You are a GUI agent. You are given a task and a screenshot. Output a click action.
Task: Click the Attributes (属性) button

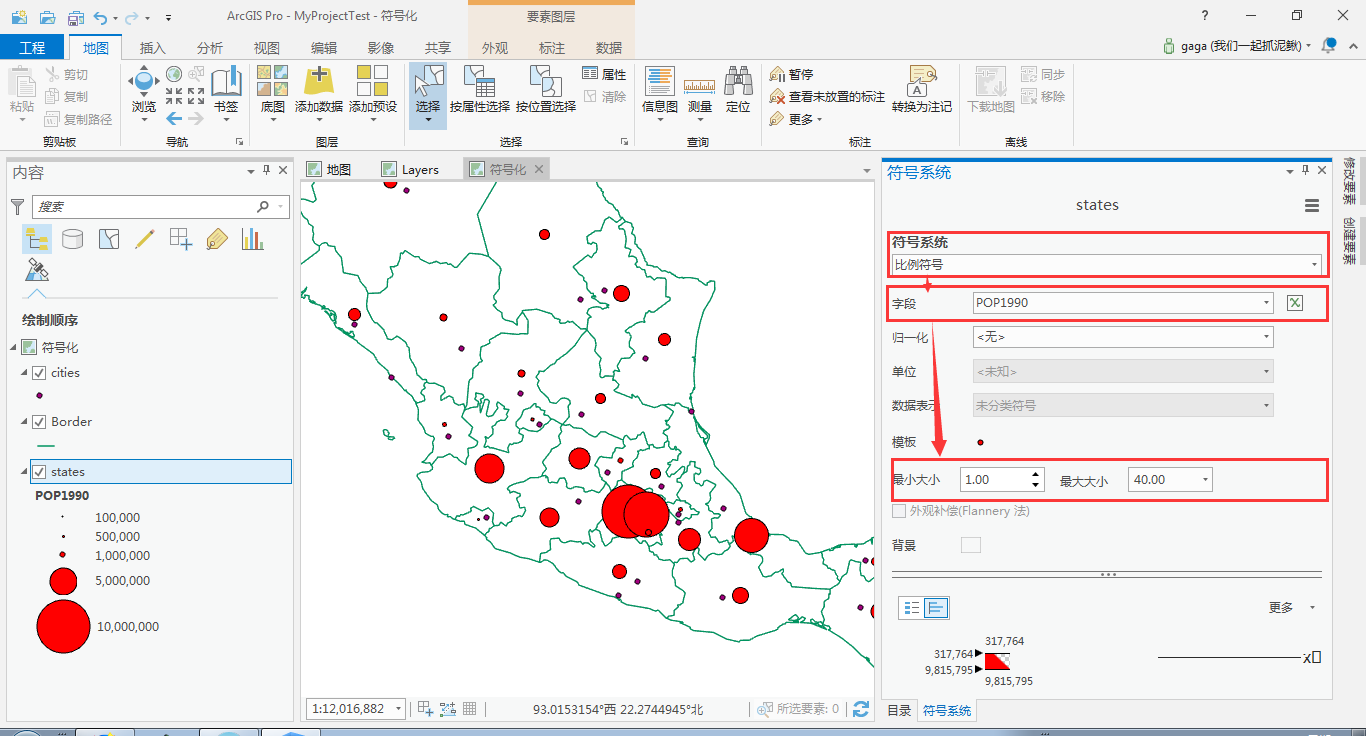click(604, 74)
